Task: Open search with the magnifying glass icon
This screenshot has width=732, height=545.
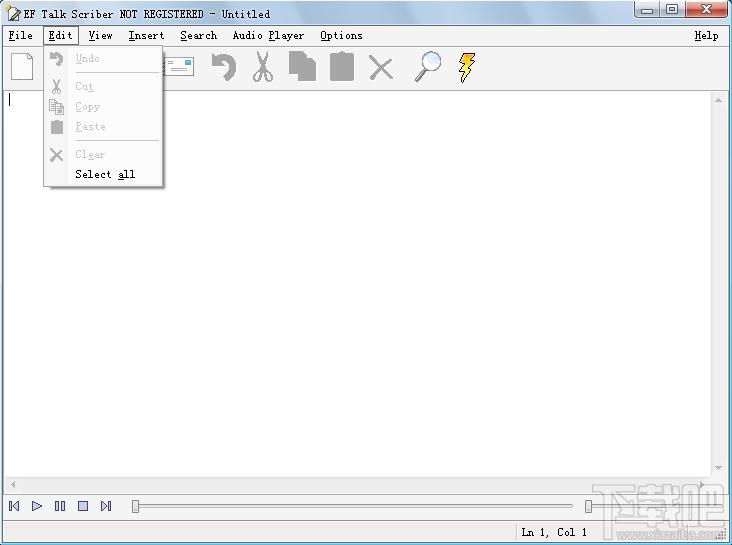Action: [428, 67]
